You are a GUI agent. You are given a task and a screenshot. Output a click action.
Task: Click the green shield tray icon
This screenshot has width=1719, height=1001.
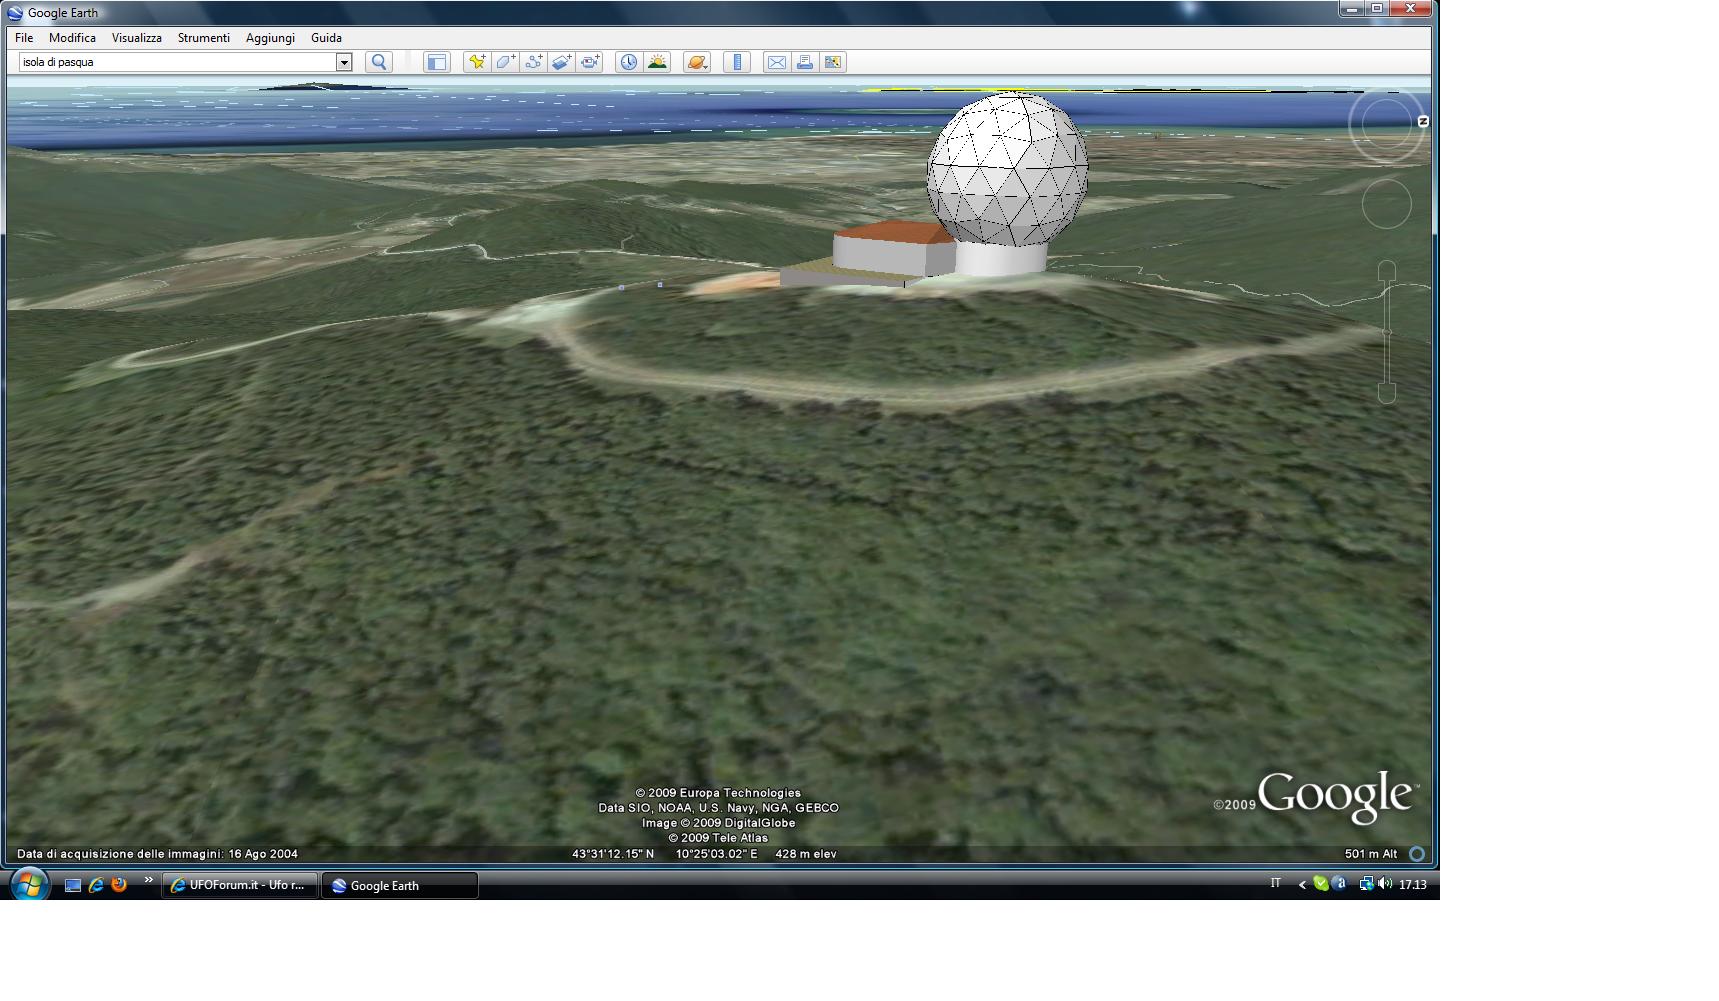point(1321,884)
